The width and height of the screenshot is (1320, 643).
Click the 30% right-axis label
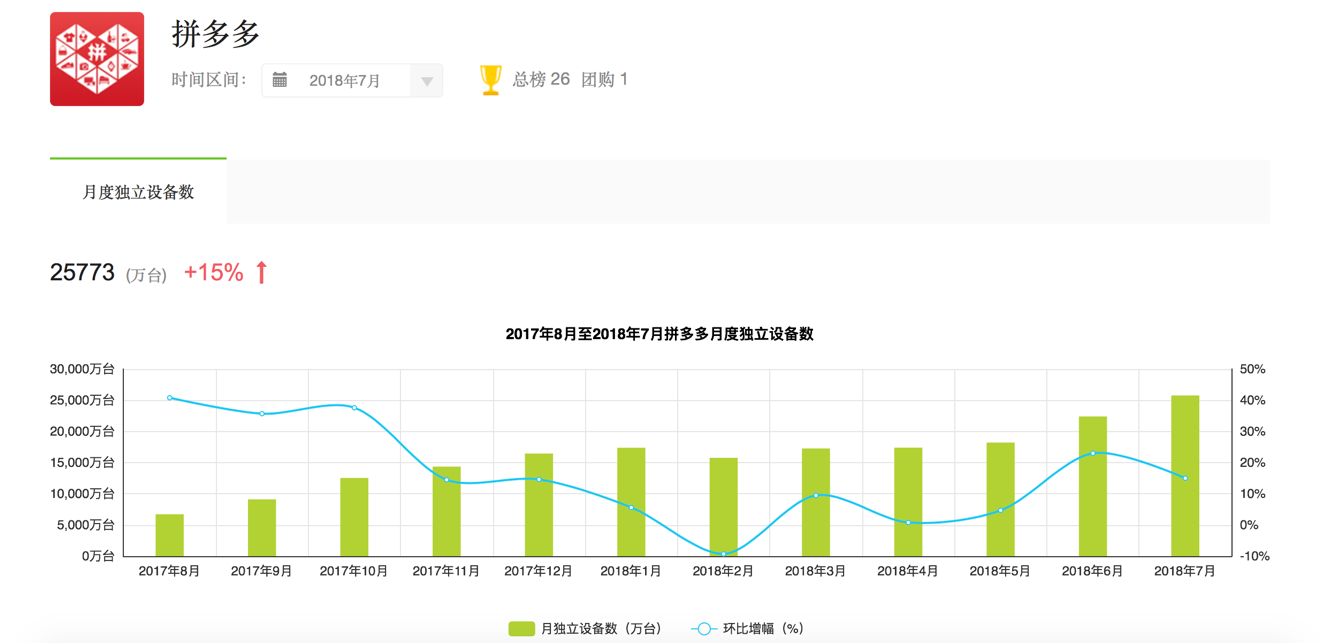tap(1253, 431)
